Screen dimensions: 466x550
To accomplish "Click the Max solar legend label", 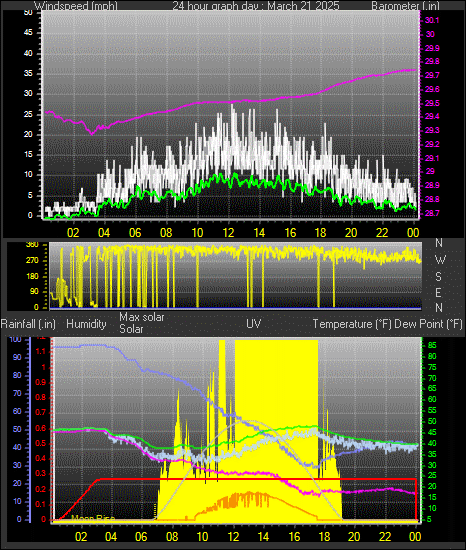I will point(142,317).
